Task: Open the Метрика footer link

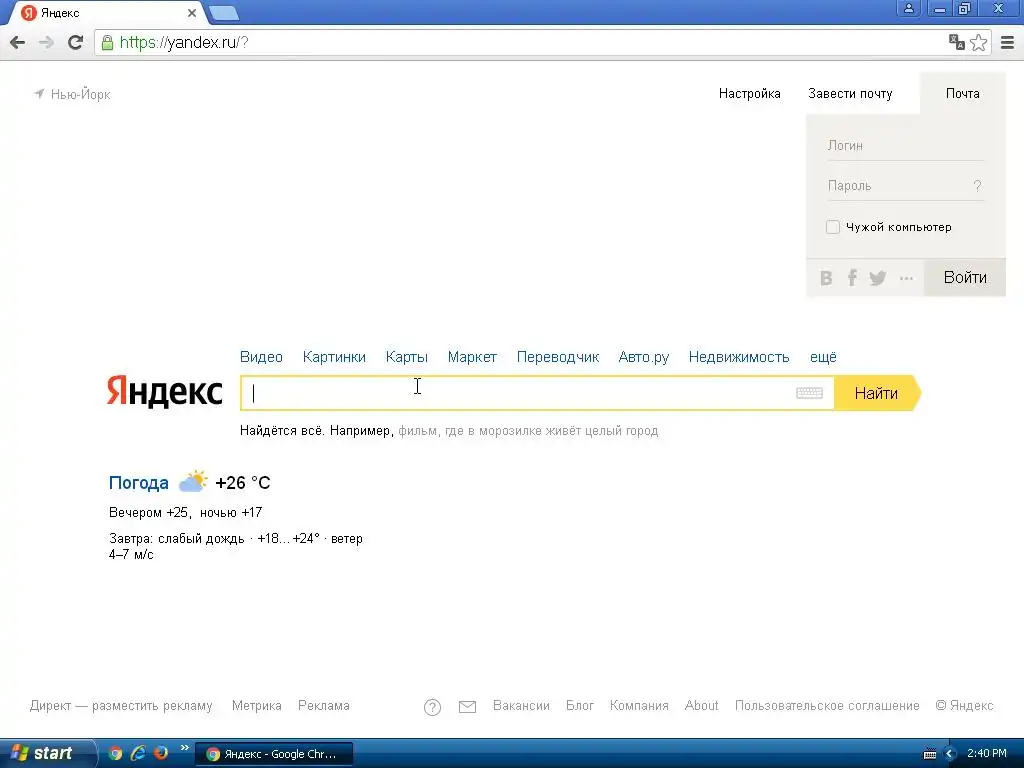Action: (257, 706)
